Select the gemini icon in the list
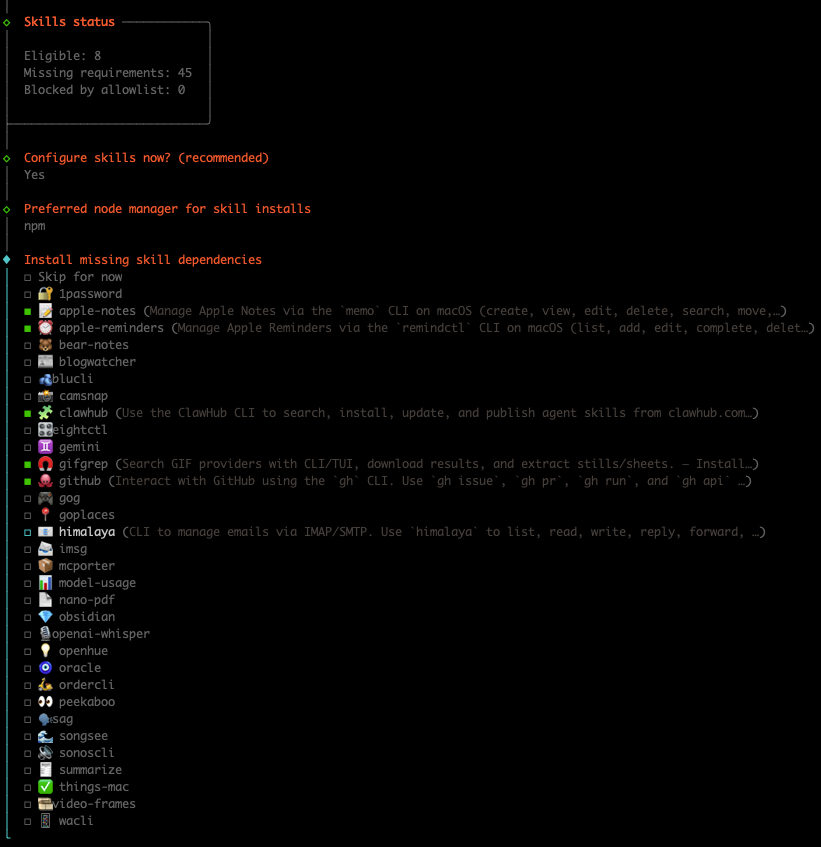The width and height of the screenshot is (821, 847). tap(45, 446)
